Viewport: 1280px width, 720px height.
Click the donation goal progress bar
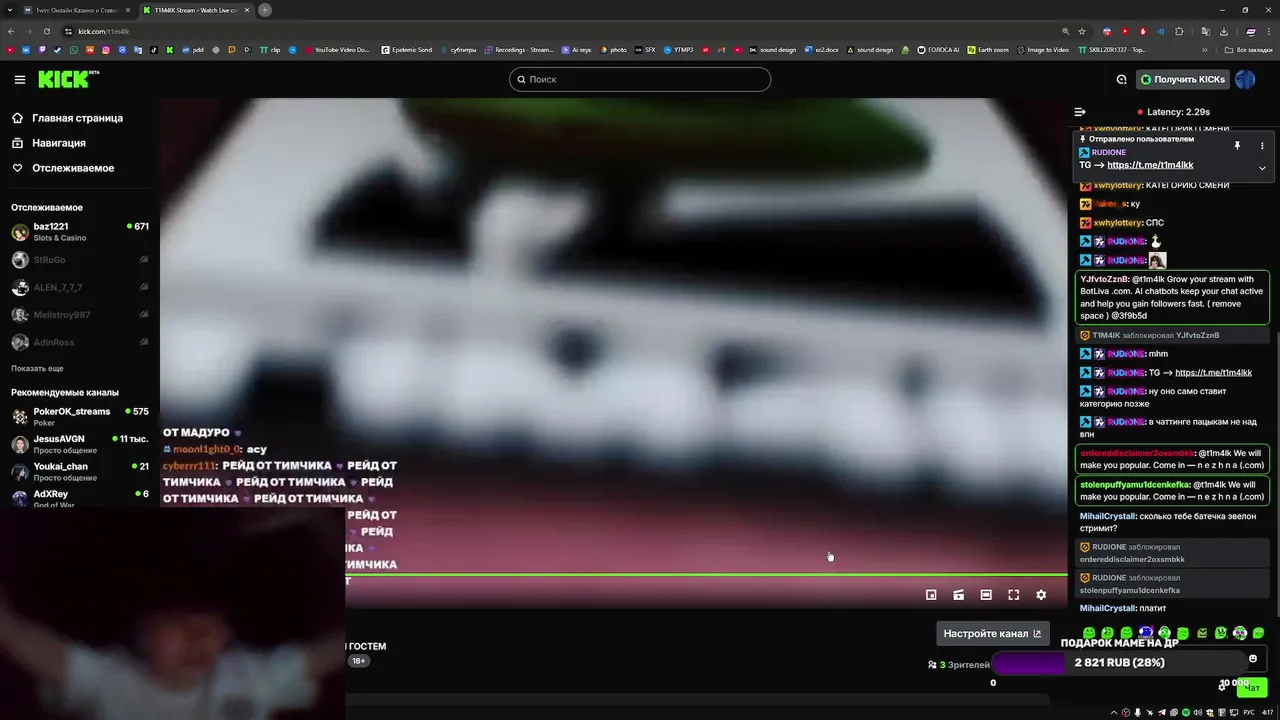[1119, 663]
